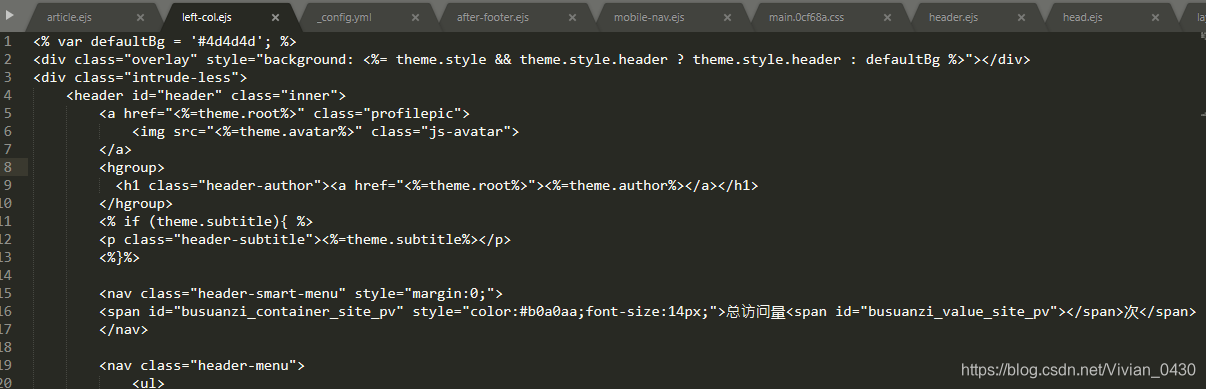This screenshot has width=1206, height=389.
Task: Close the article.ejs tab
Action: [x=140, y=17]
